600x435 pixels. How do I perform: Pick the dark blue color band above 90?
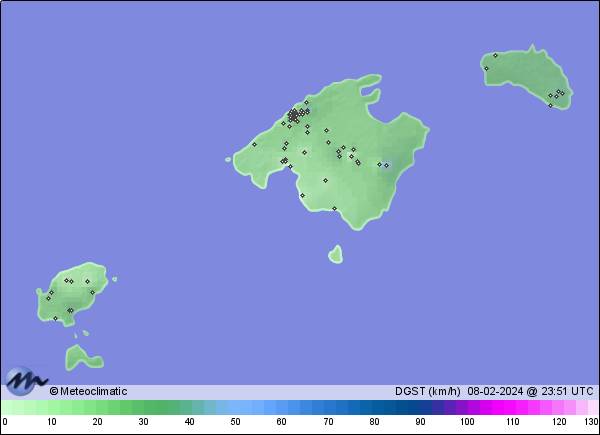tap(420, 408)
